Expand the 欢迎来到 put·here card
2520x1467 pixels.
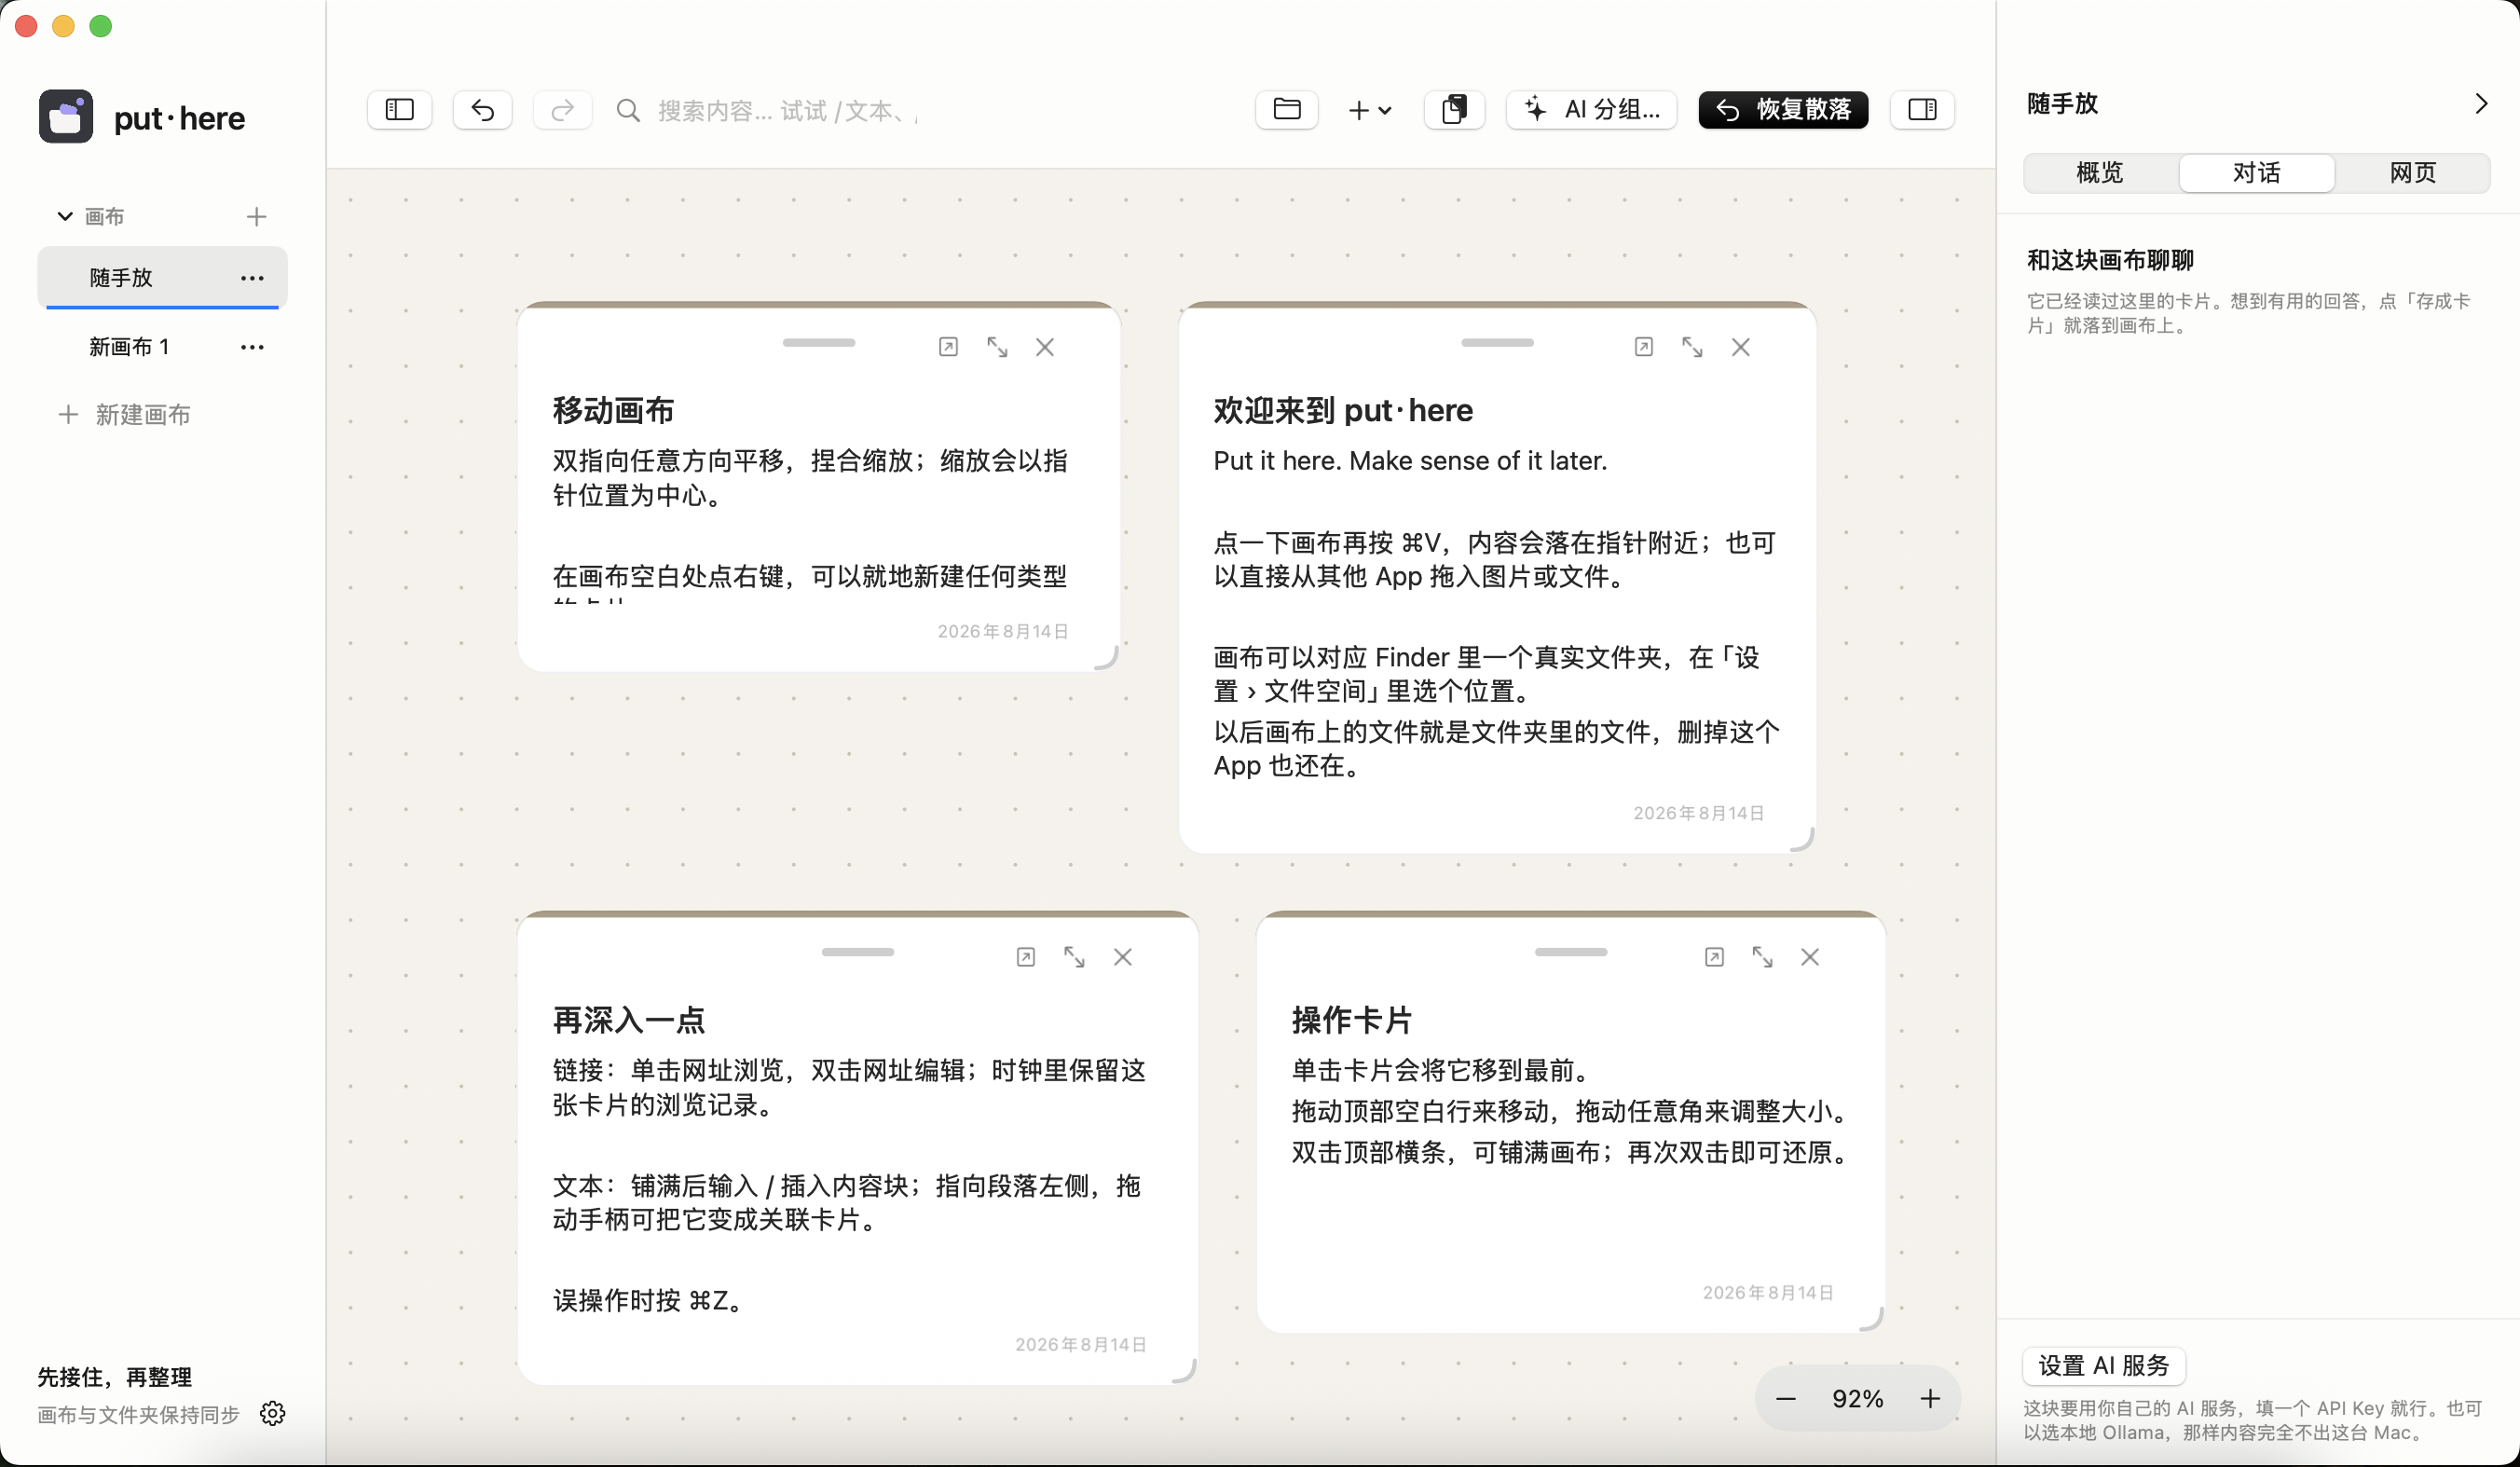1692,347
